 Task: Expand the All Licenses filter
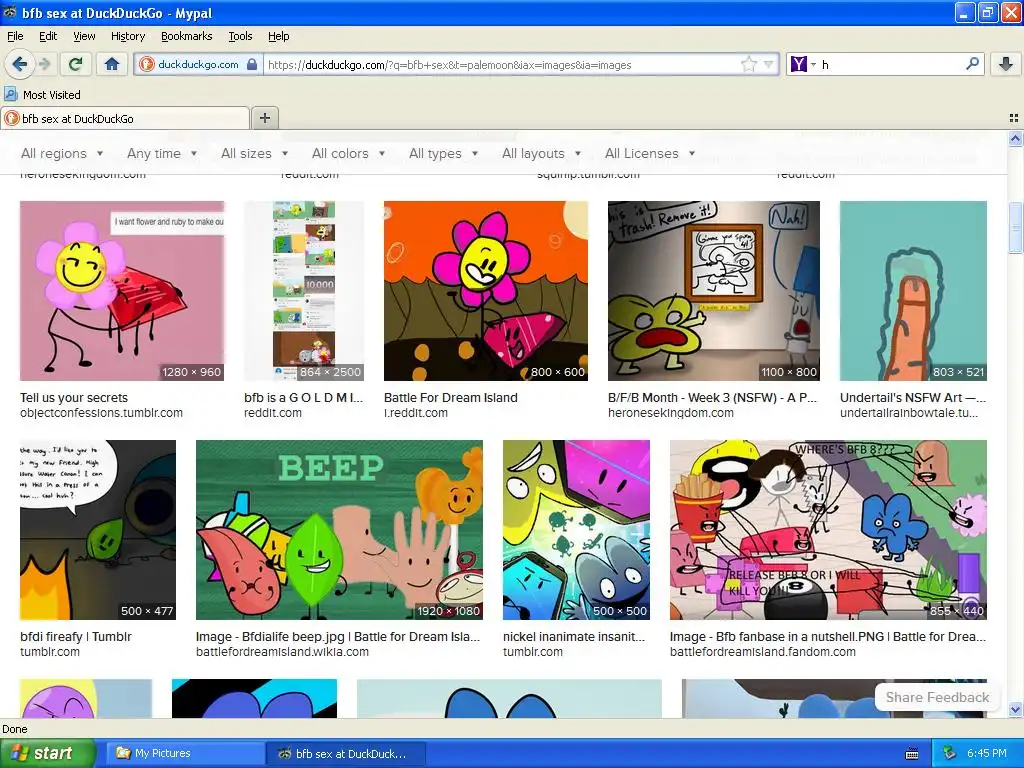tap(650, 153)
